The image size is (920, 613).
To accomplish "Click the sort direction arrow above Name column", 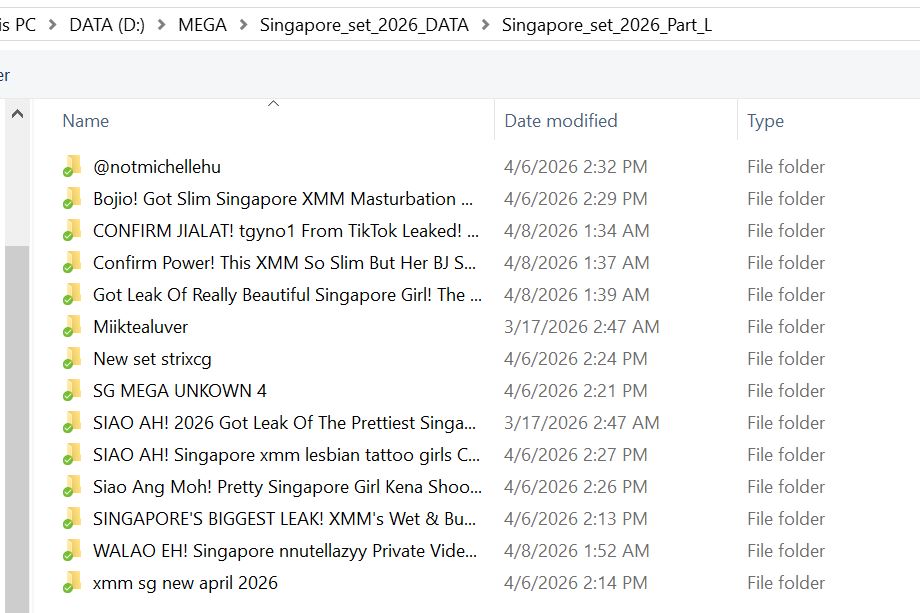I will pos(273,104).
